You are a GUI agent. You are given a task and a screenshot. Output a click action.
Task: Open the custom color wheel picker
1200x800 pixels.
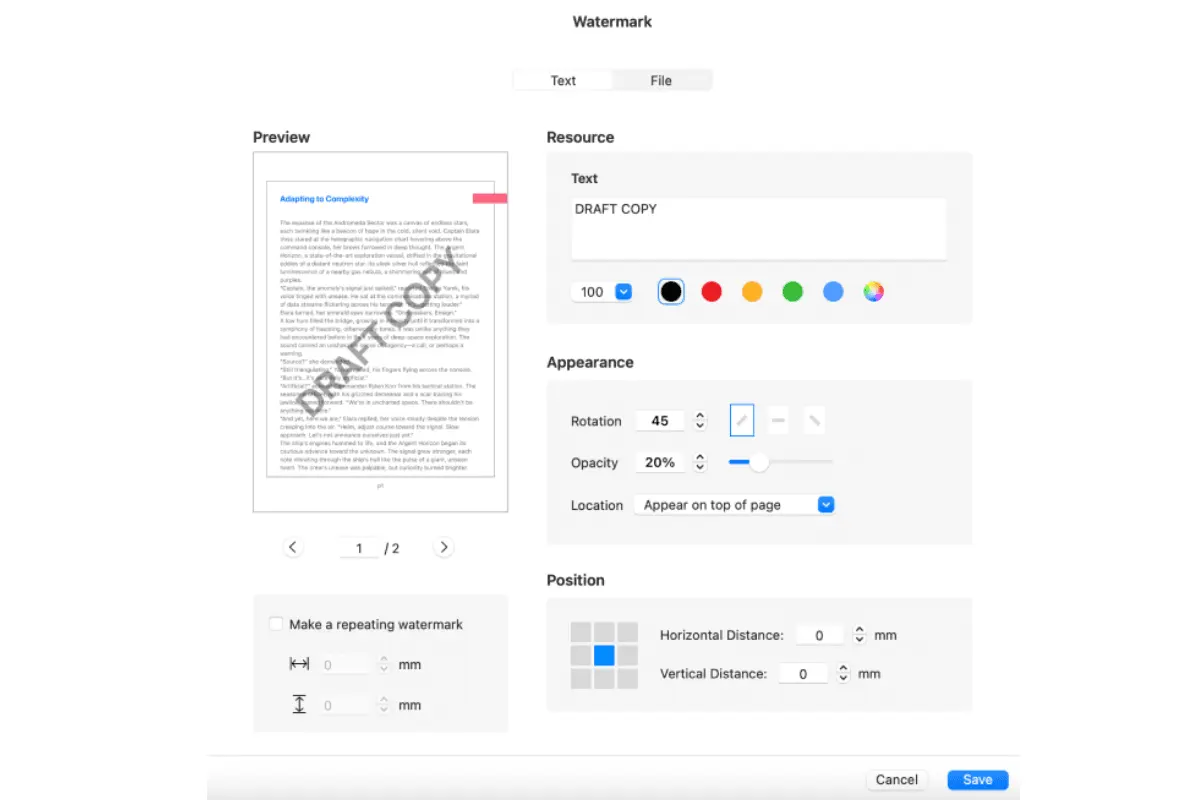point(873,291)
